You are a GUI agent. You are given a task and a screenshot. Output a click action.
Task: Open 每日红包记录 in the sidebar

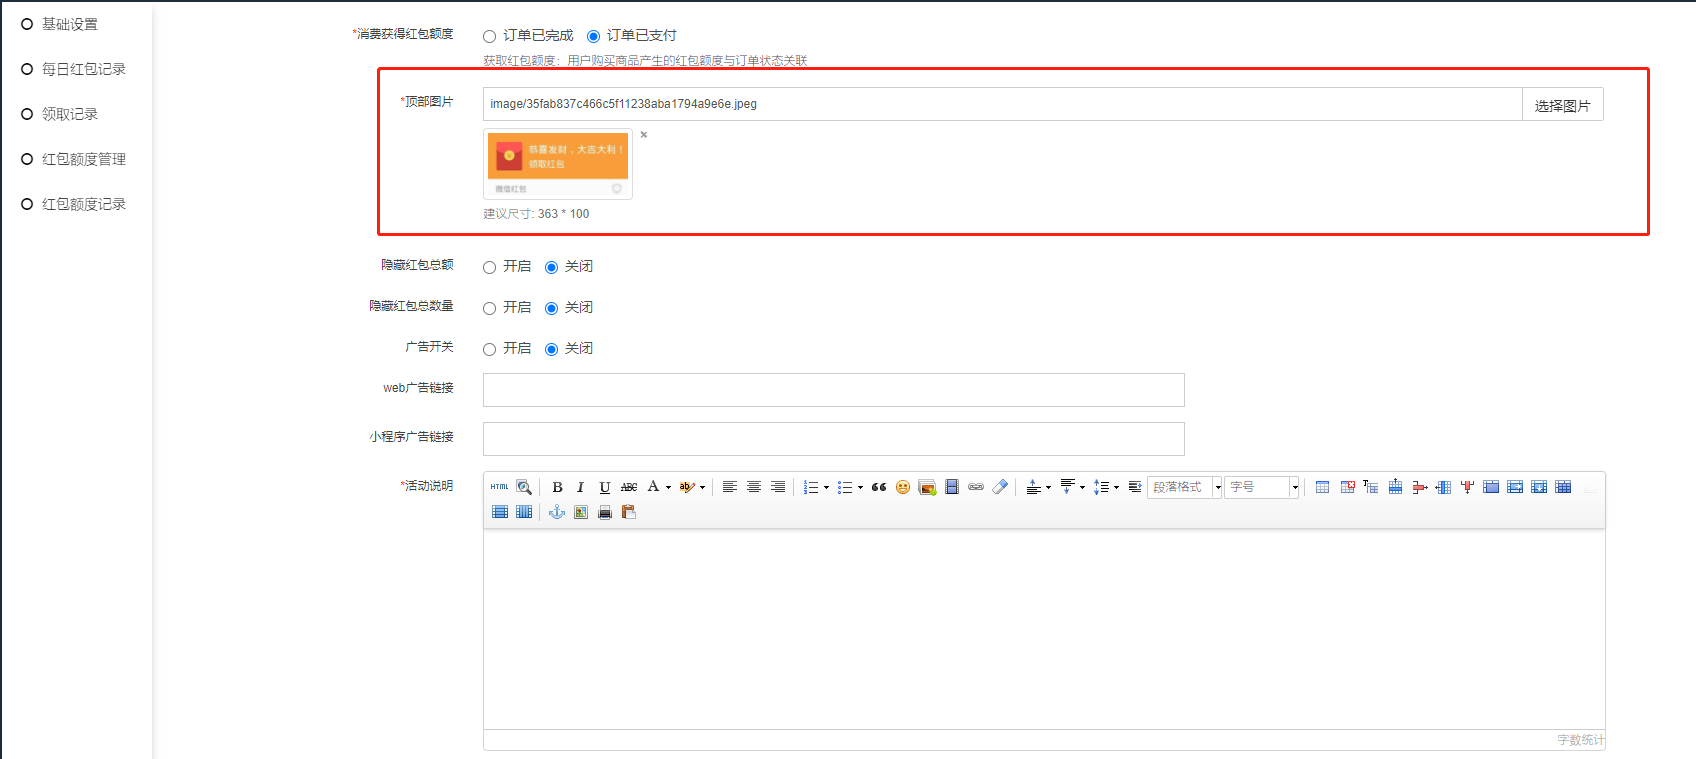coord(83,69)
